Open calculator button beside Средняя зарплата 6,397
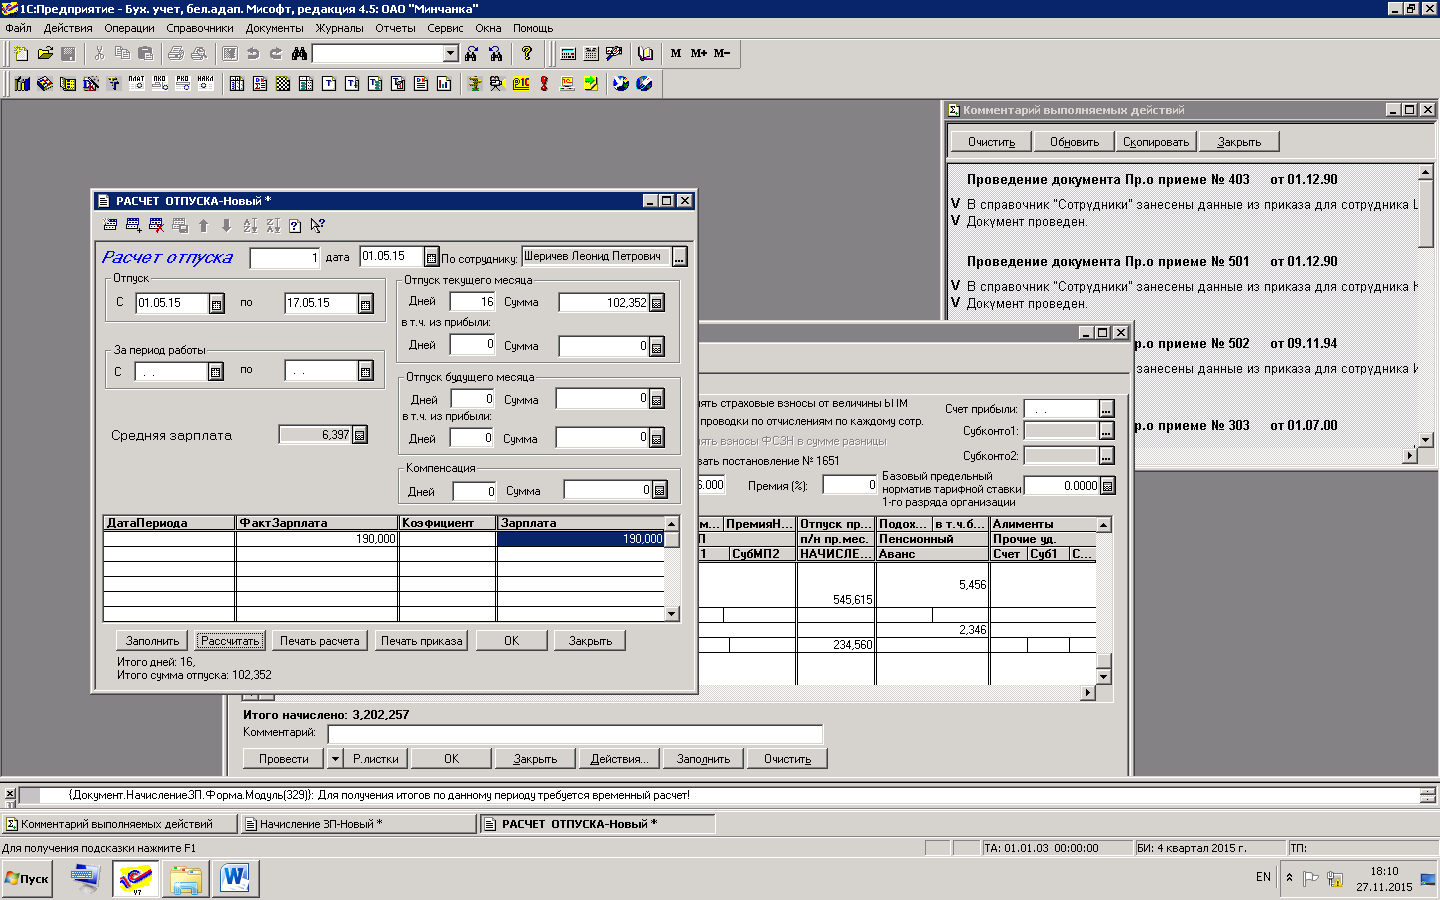 [360, 435]
